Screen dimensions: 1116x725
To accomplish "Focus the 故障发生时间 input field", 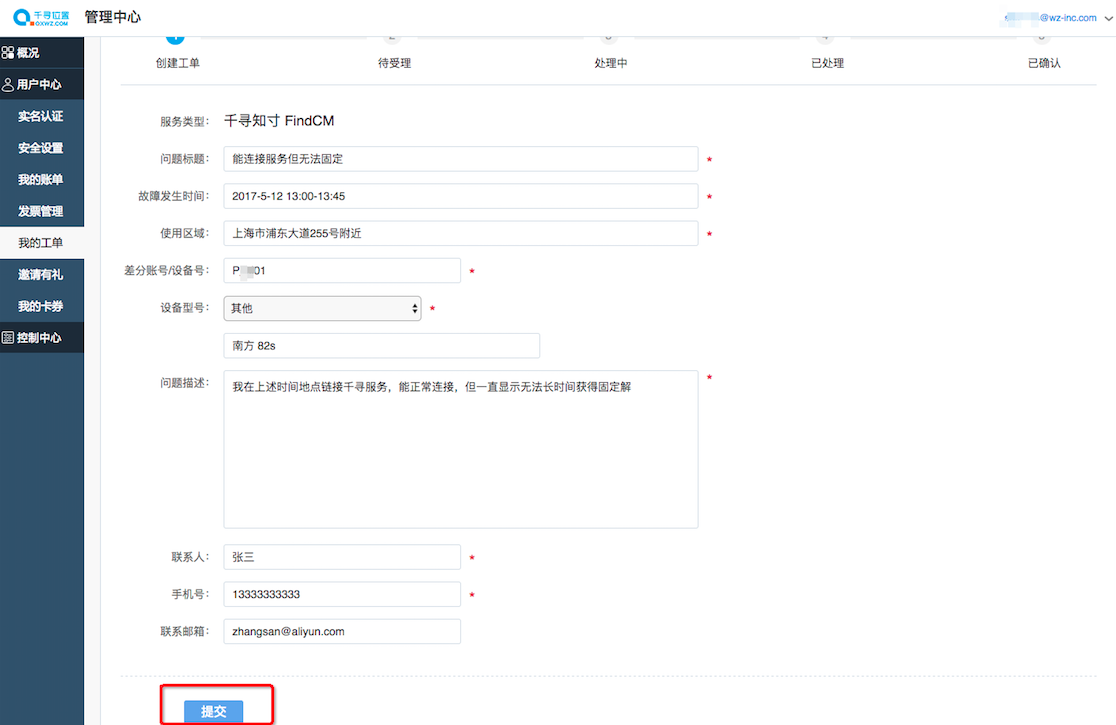I will coord(460,196).
